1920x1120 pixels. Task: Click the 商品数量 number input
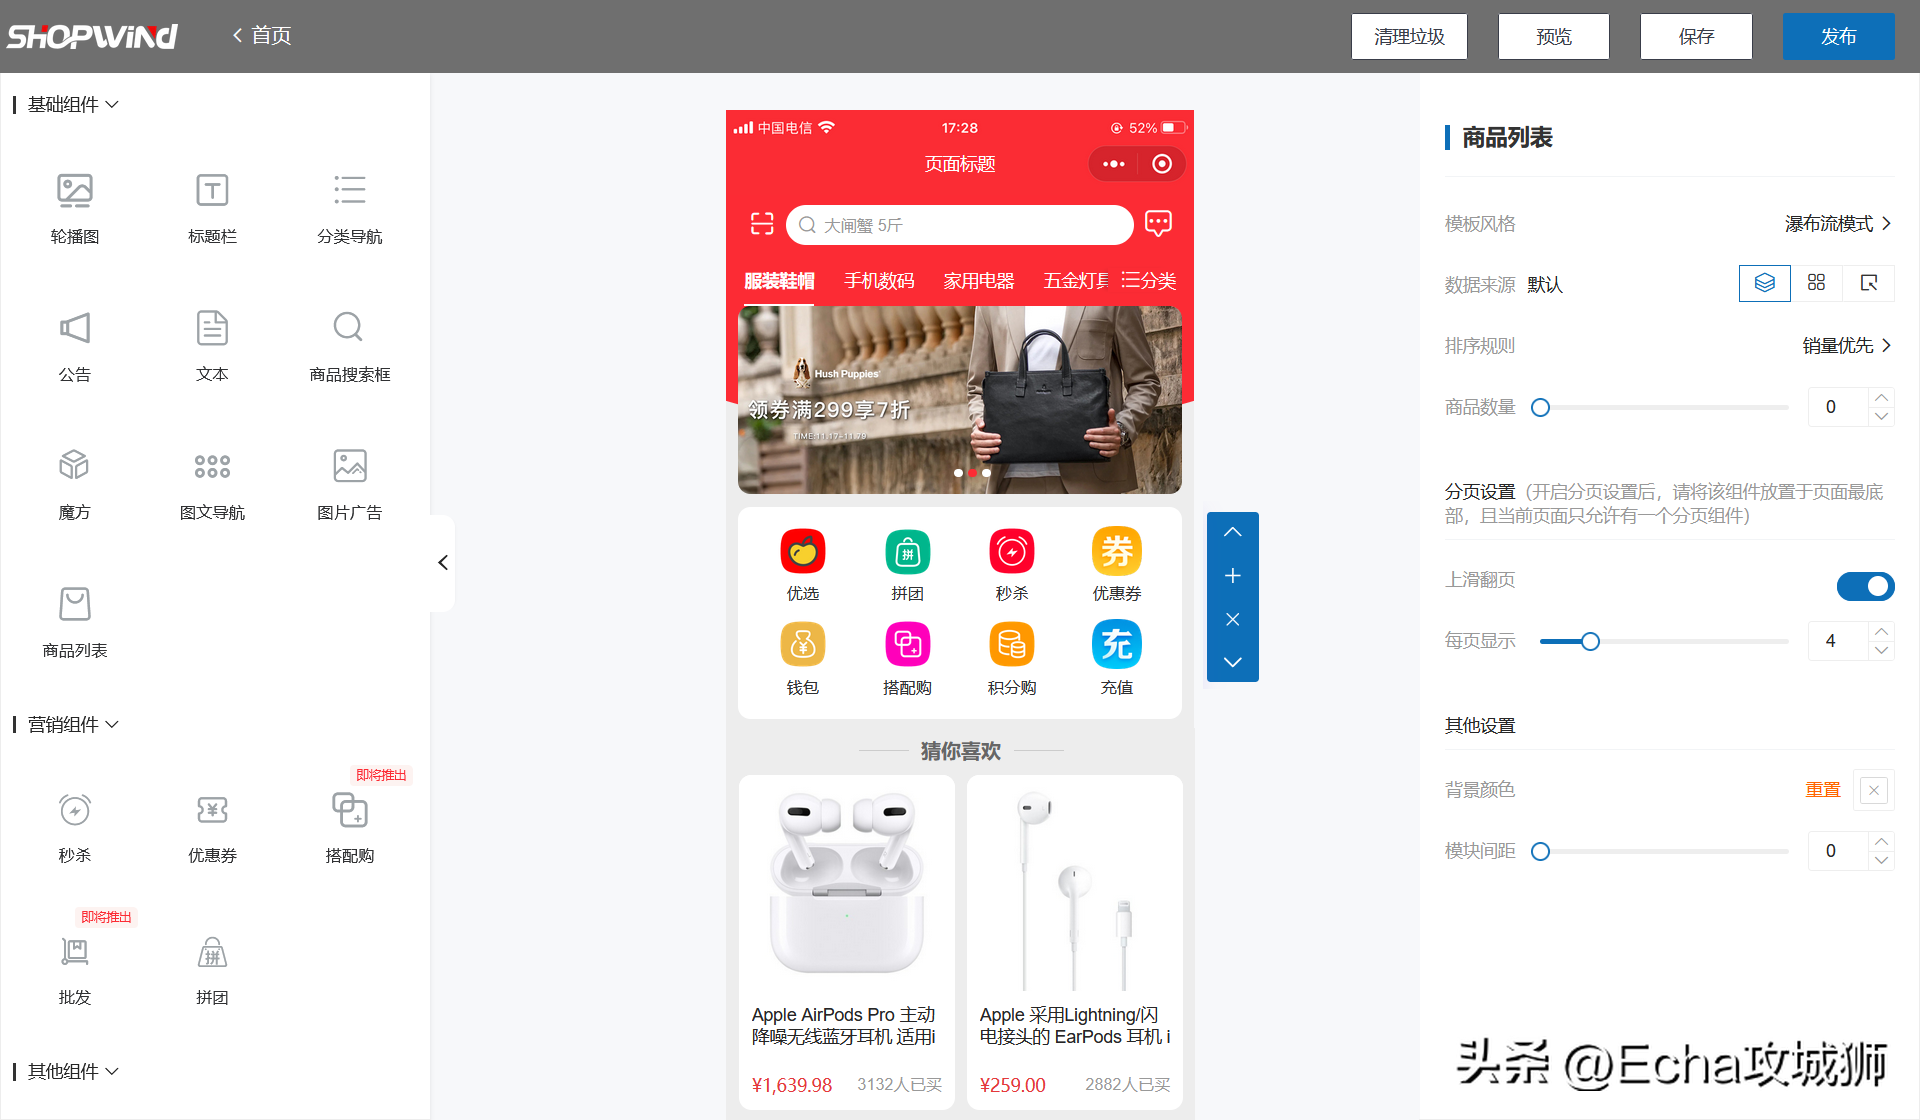1838,407
